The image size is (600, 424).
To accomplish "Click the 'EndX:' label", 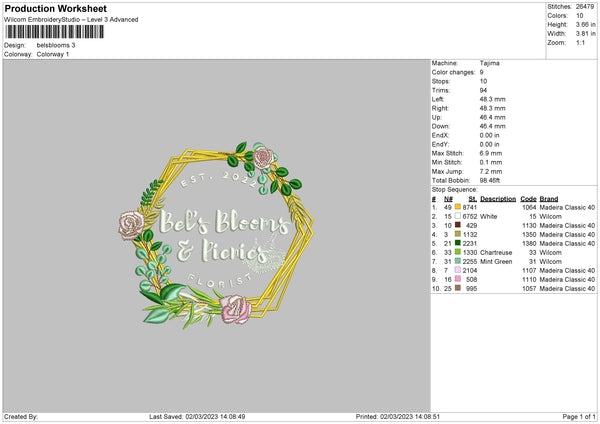I will tap(440, 135).
